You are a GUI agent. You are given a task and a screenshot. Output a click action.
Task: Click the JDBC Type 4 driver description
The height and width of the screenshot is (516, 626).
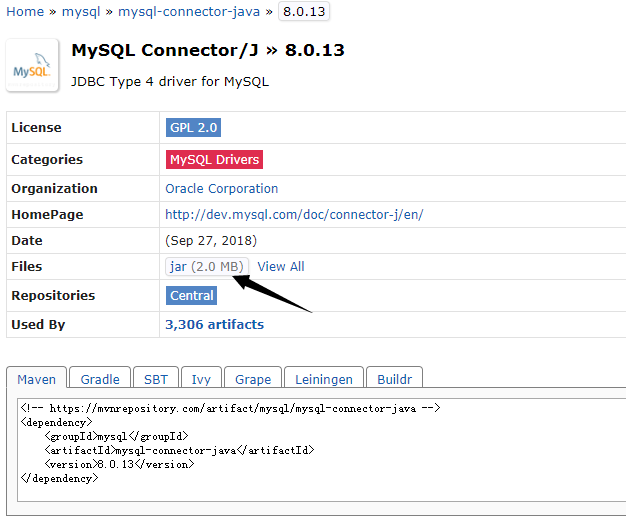170,81
